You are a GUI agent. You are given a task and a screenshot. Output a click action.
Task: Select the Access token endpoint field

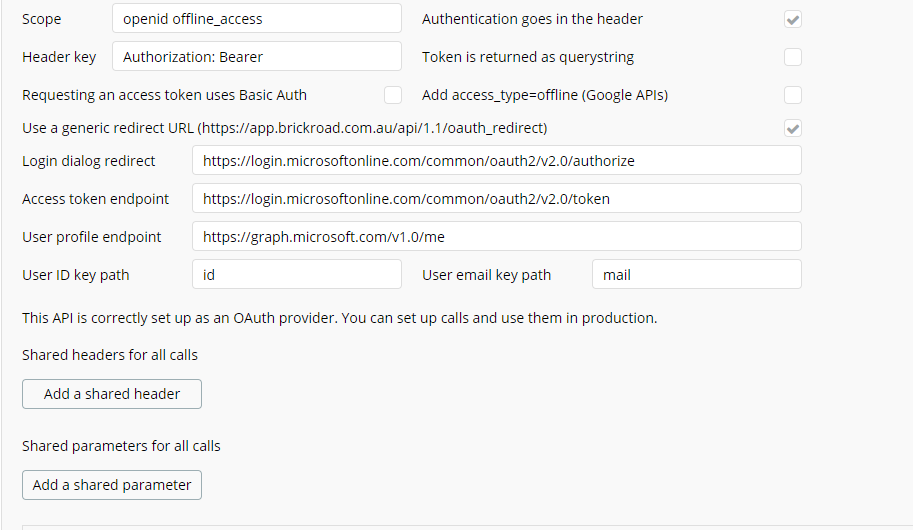496,198
